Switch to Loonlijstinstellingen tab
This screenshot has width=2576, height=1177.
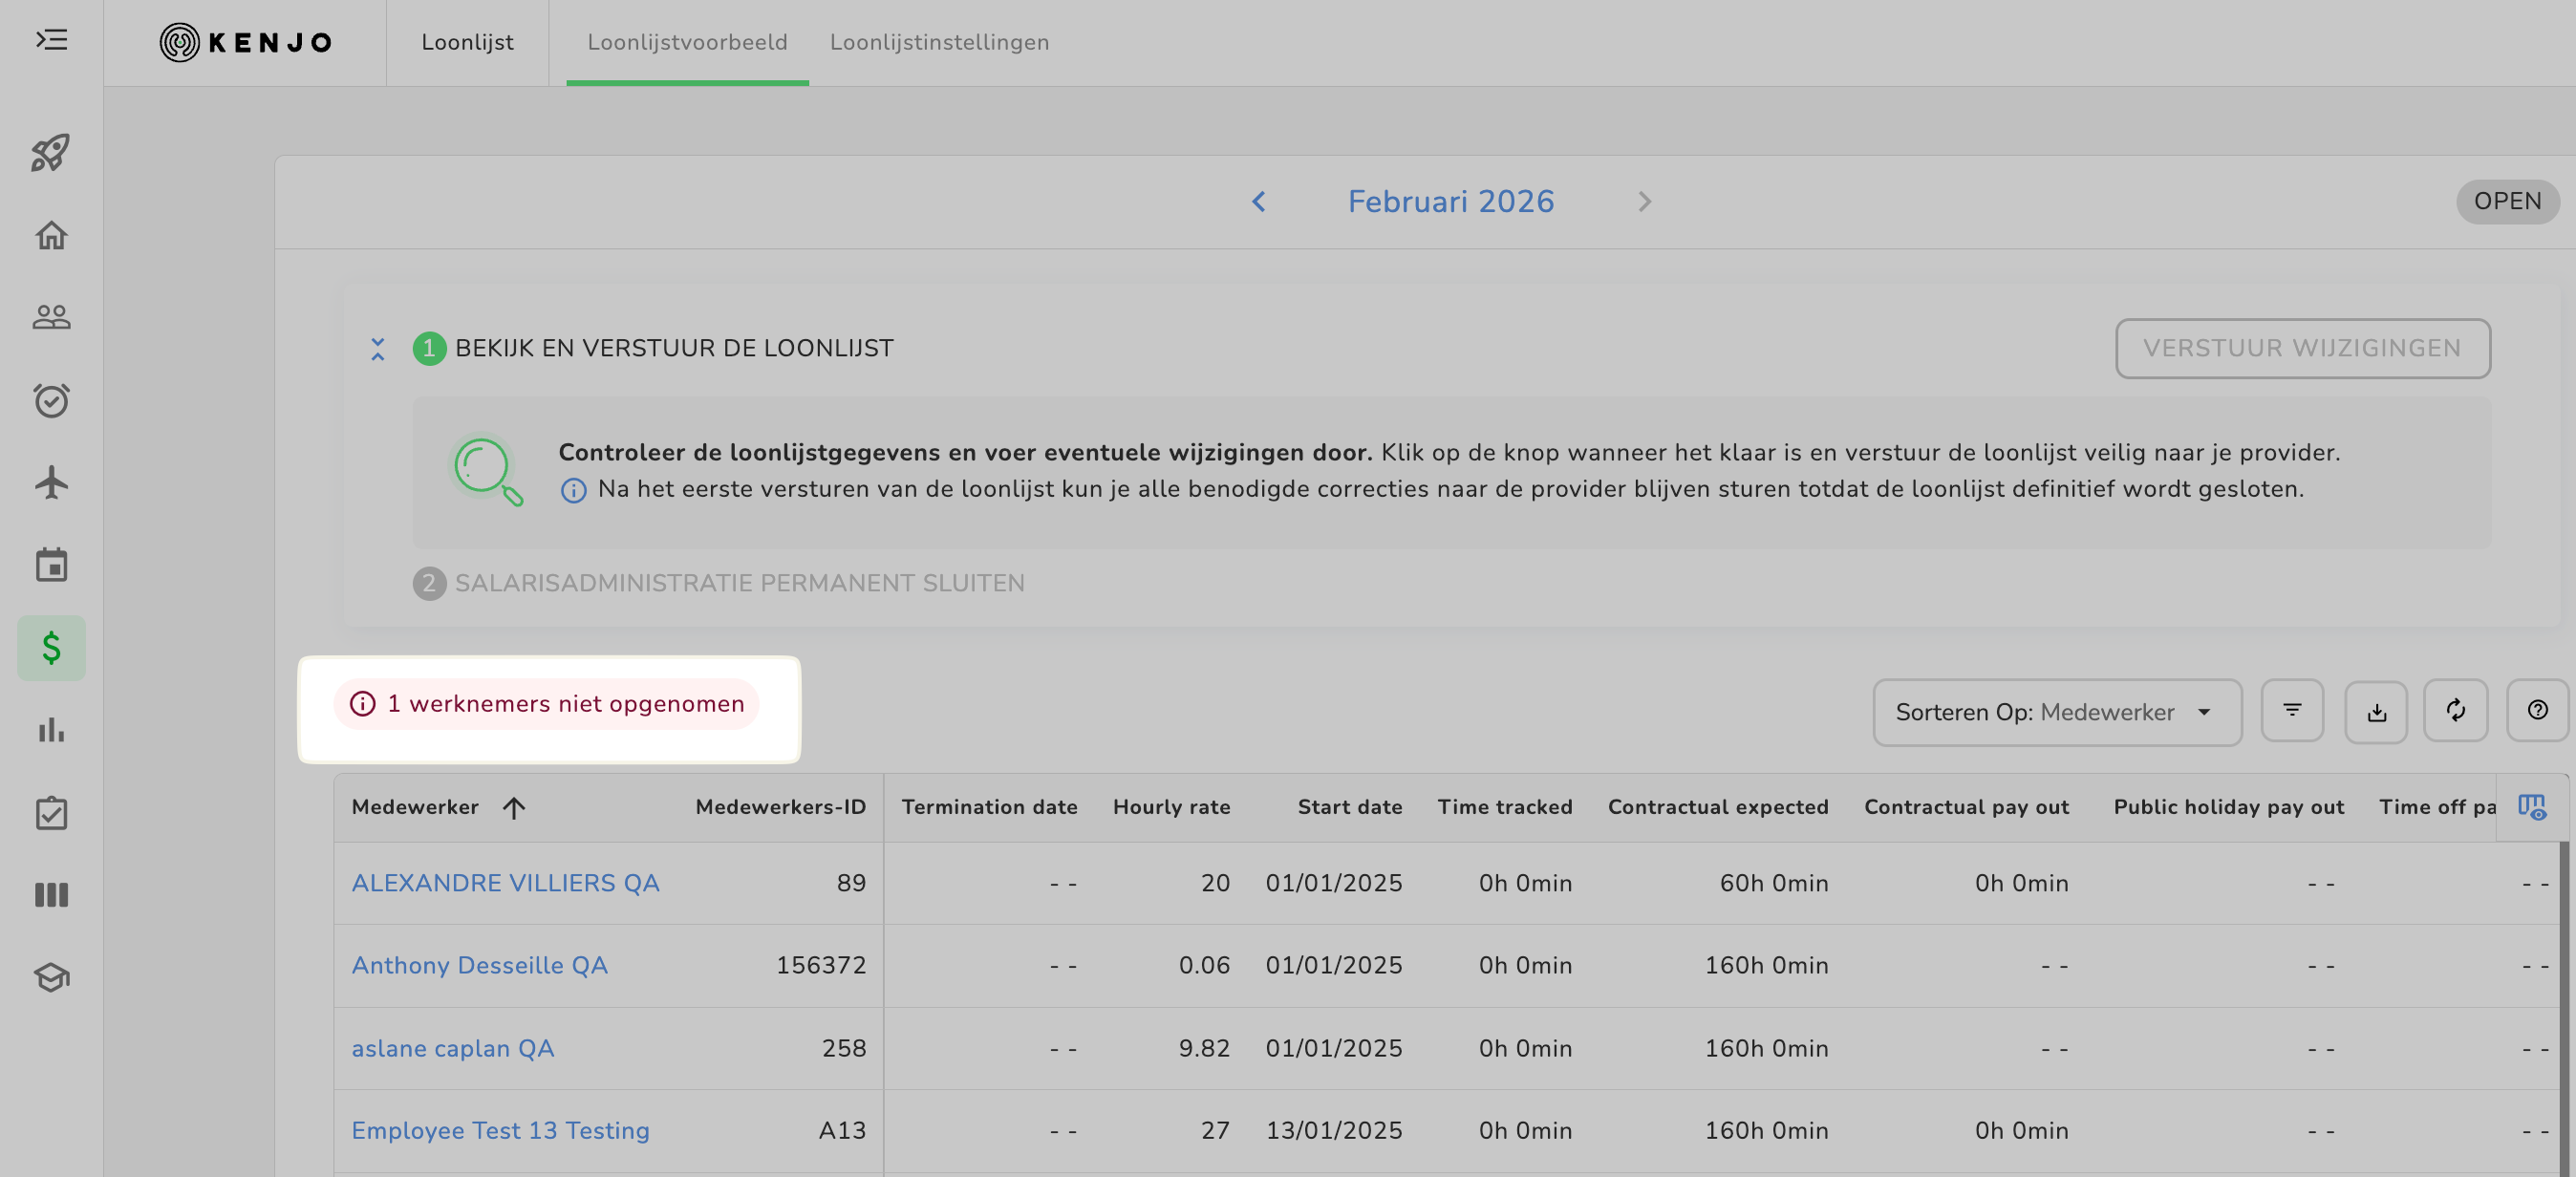(x=939, y=43)
